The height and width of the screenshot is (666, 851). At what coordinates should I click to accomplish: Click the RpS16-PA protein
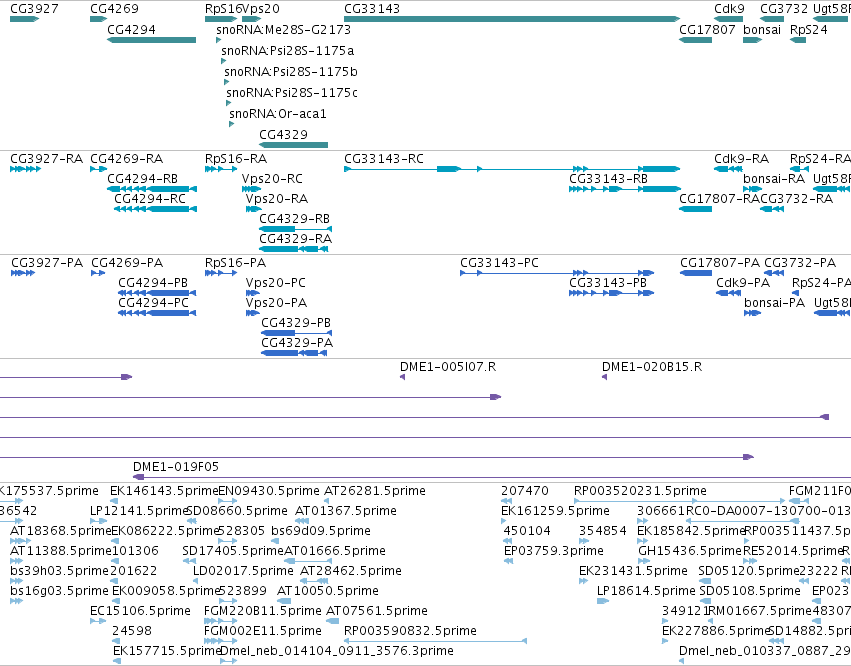221,273
